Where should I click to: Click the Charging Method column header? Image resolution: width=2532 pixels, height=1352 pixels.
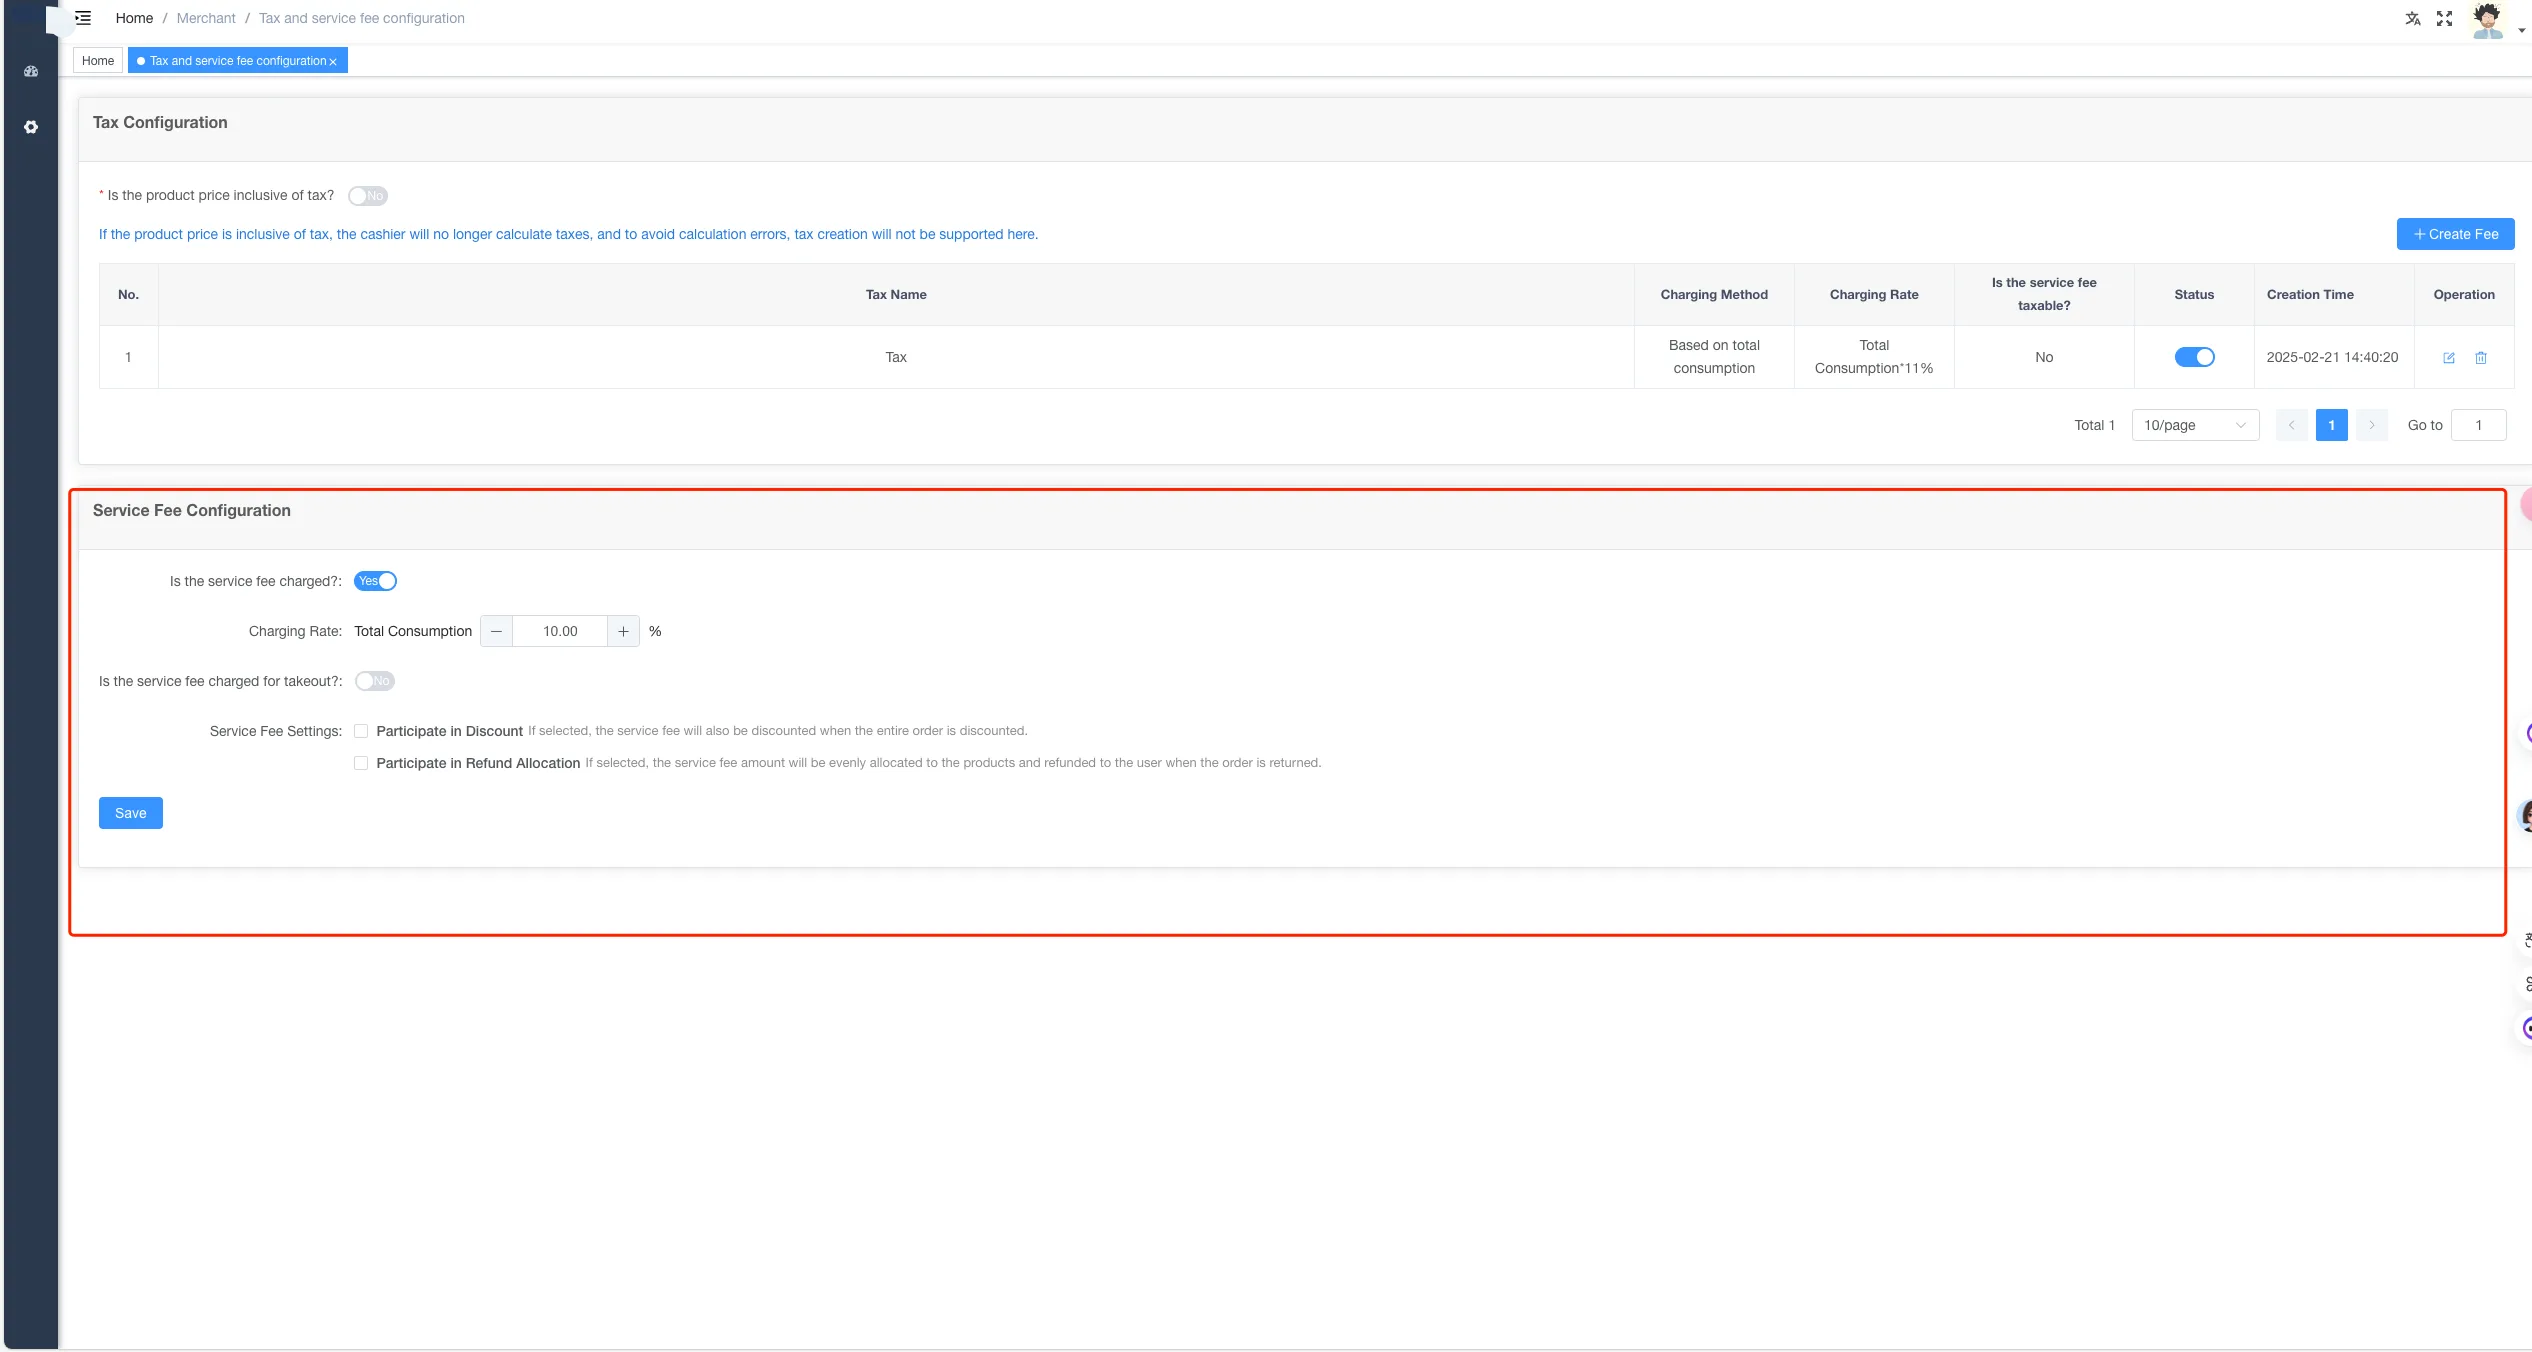point(1714,294)
